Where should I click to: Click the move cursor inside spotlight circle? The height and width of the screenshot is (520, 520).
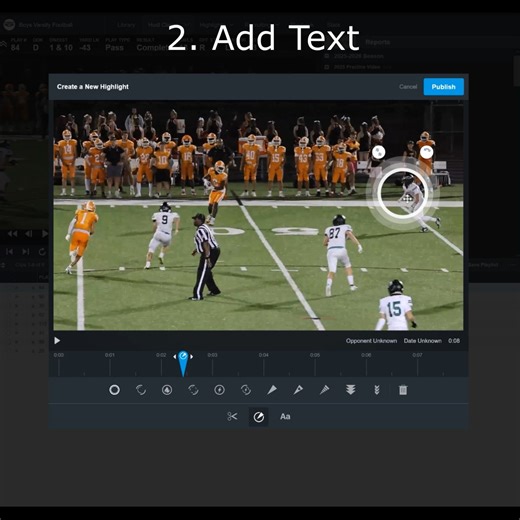[x=407, y=199]
